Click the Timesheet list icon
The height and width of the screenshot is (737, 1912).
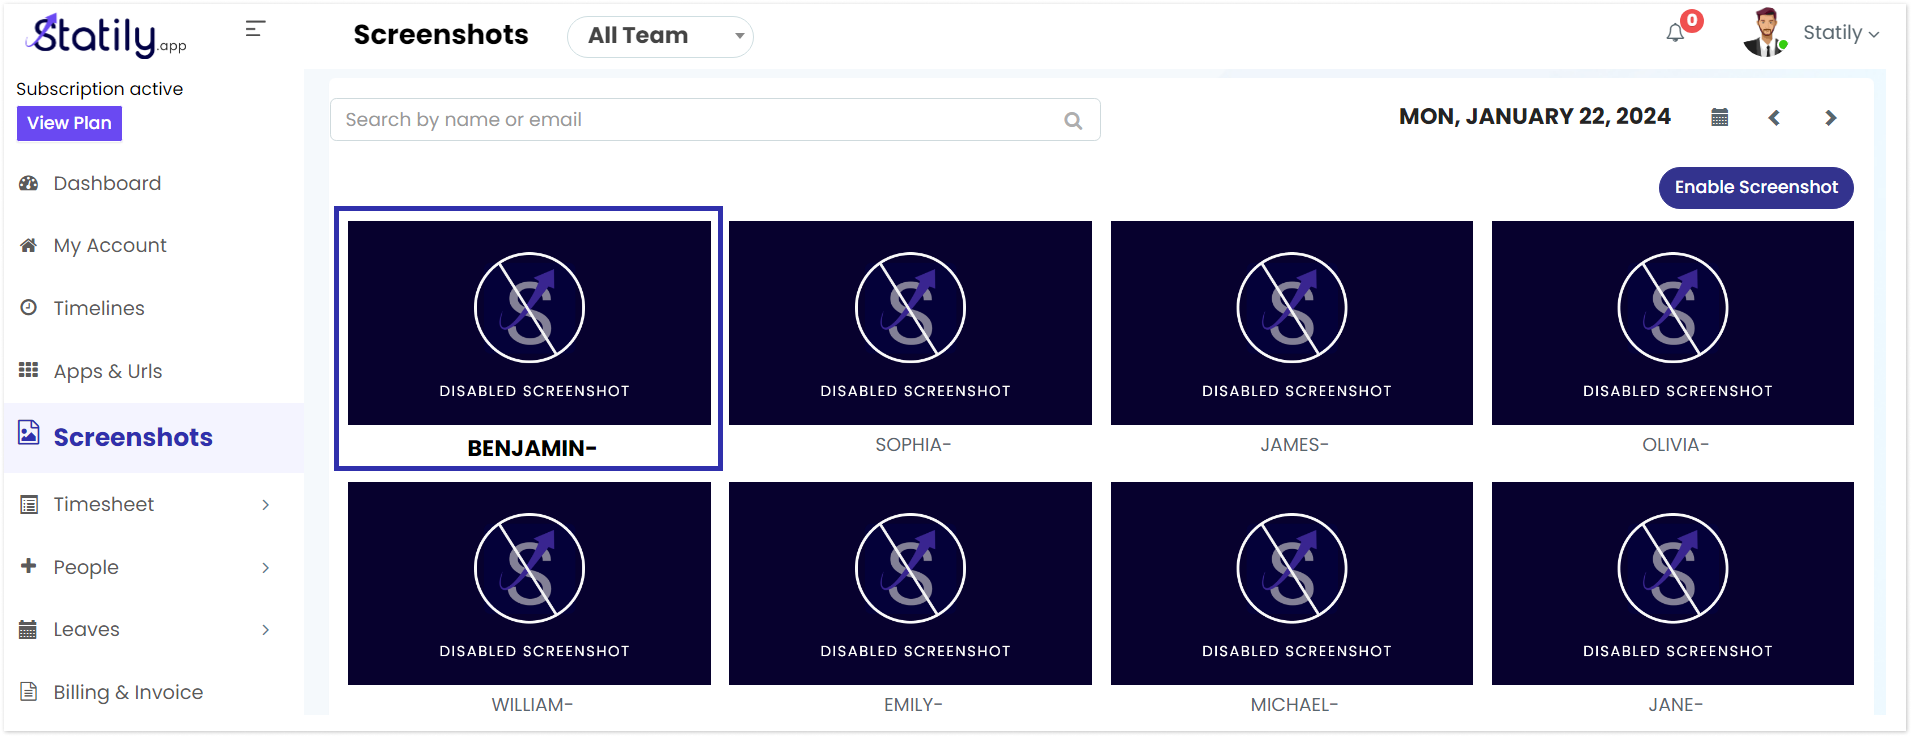(29, 504)
